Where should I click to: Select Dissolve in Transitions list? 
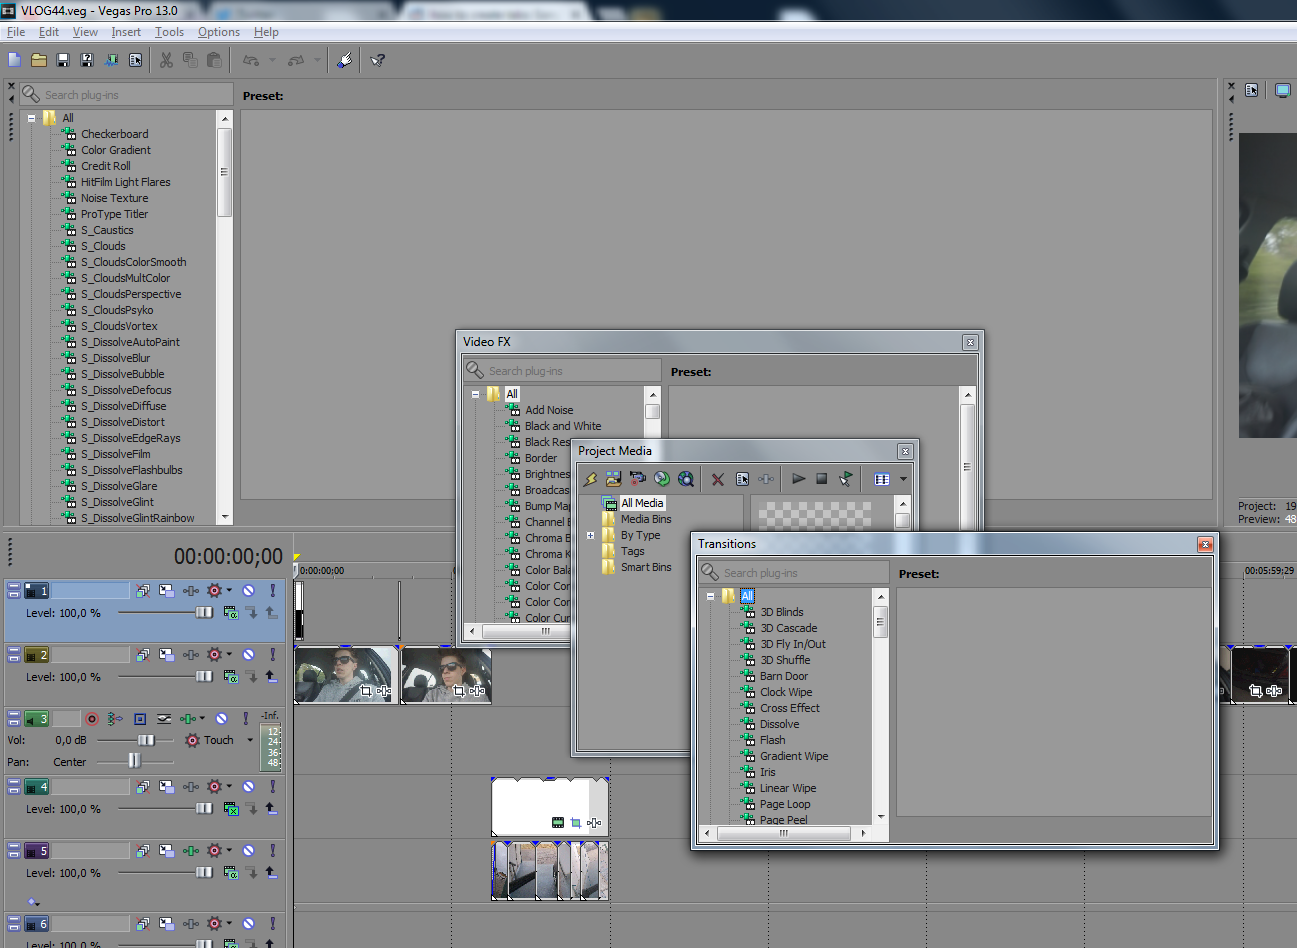(x=779, y=724)
